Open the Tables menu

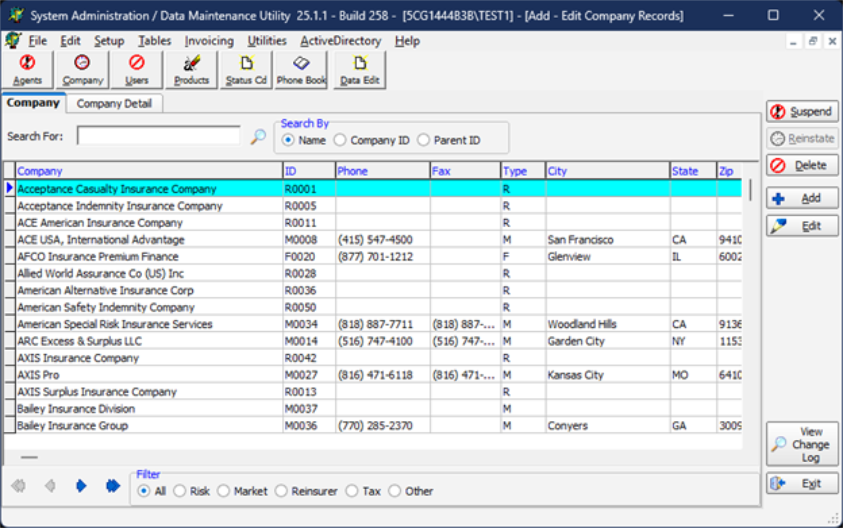(x=154, y=41)
